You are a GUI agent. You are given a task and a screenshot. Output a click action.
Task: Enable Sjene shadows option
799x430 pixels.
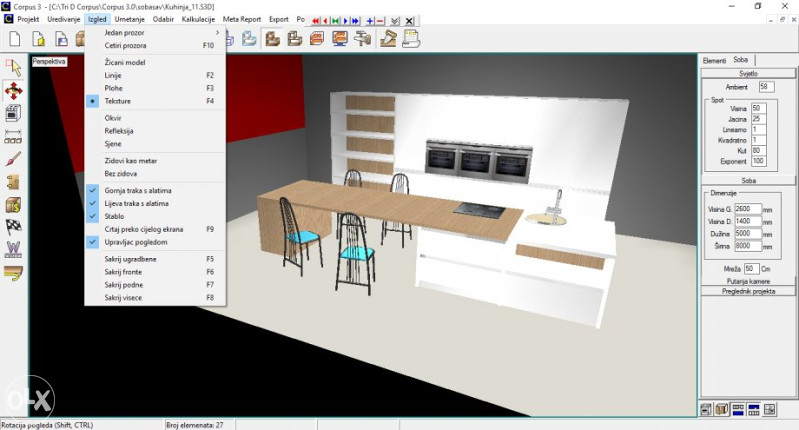click(x=155, y=144)
